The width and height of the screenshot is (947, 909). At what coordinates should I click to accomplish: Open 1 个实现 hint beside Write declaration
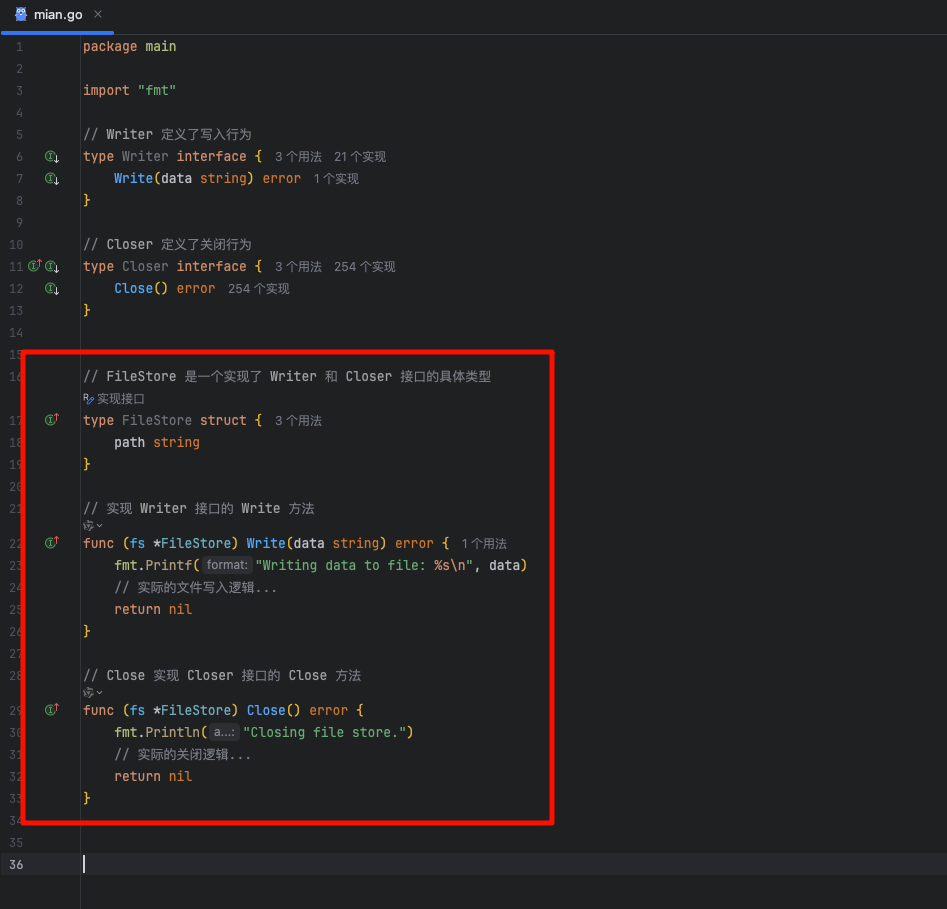tap(336, 179)
